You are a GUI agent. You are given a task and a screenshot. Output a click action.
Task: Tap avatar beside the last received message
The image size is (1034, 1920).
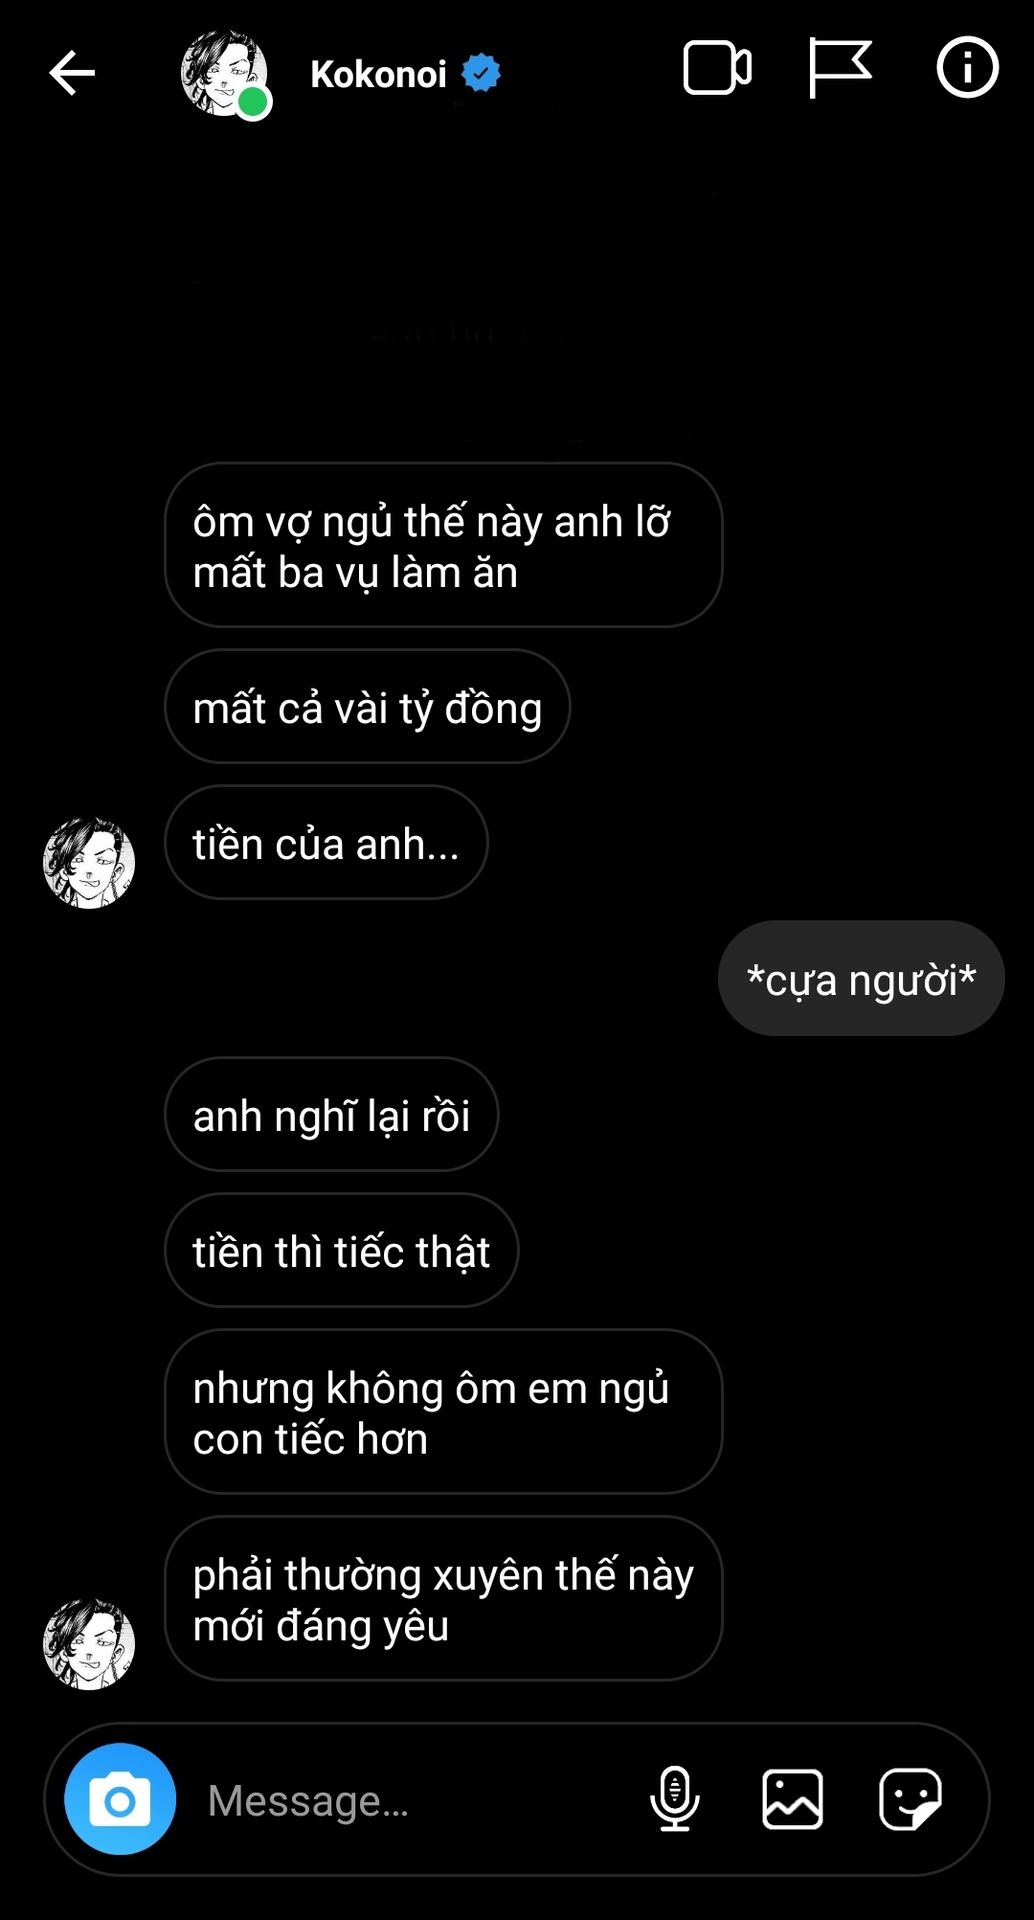click(x=89, y=1644)
